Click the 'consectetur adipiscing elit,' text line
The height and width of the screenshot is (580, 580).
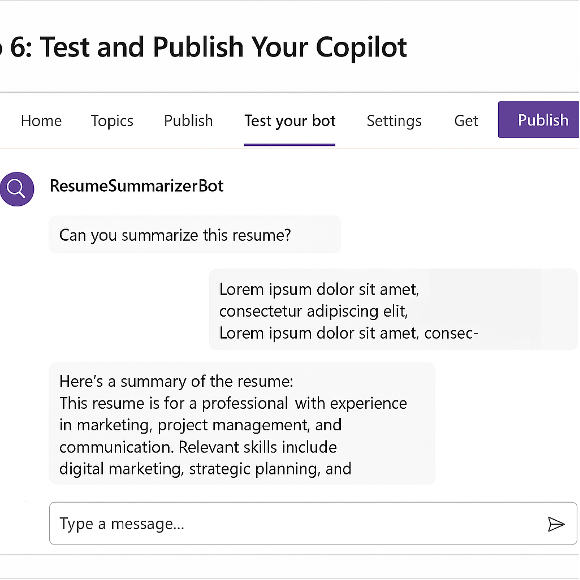coord(314,311)
